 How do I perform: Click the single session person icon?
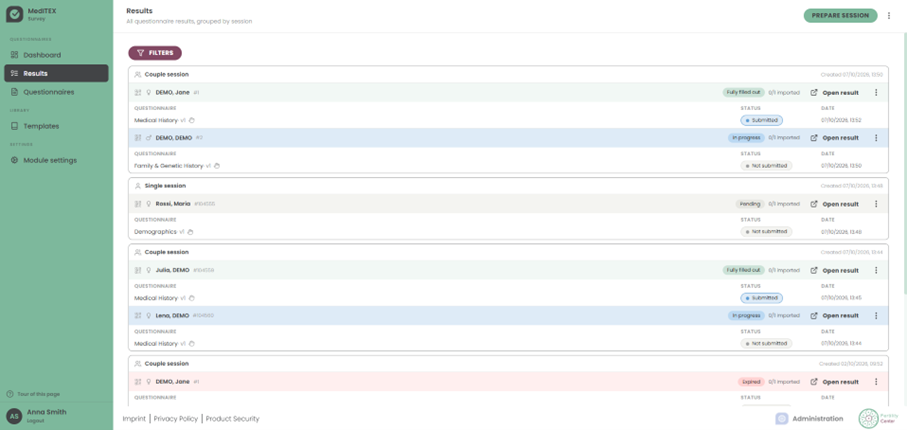coord(138,186)
